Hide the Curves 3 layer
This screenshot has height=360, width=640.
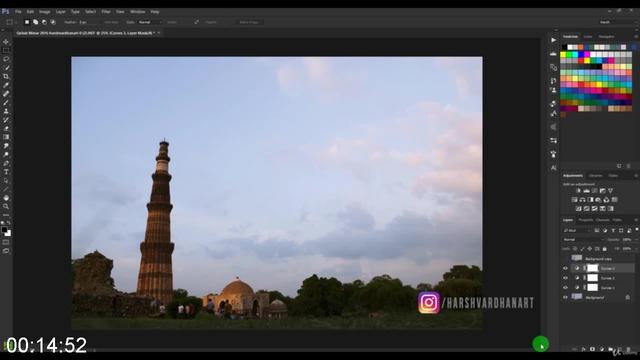coord(565,268)
